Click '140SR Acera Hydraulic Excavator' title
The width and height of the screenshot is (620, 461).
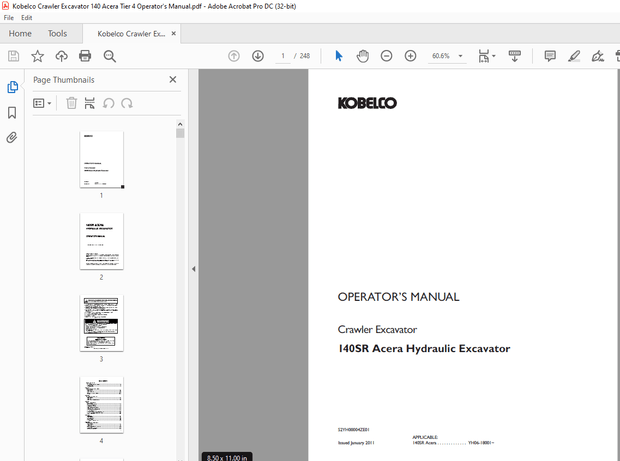click(424, 348)
